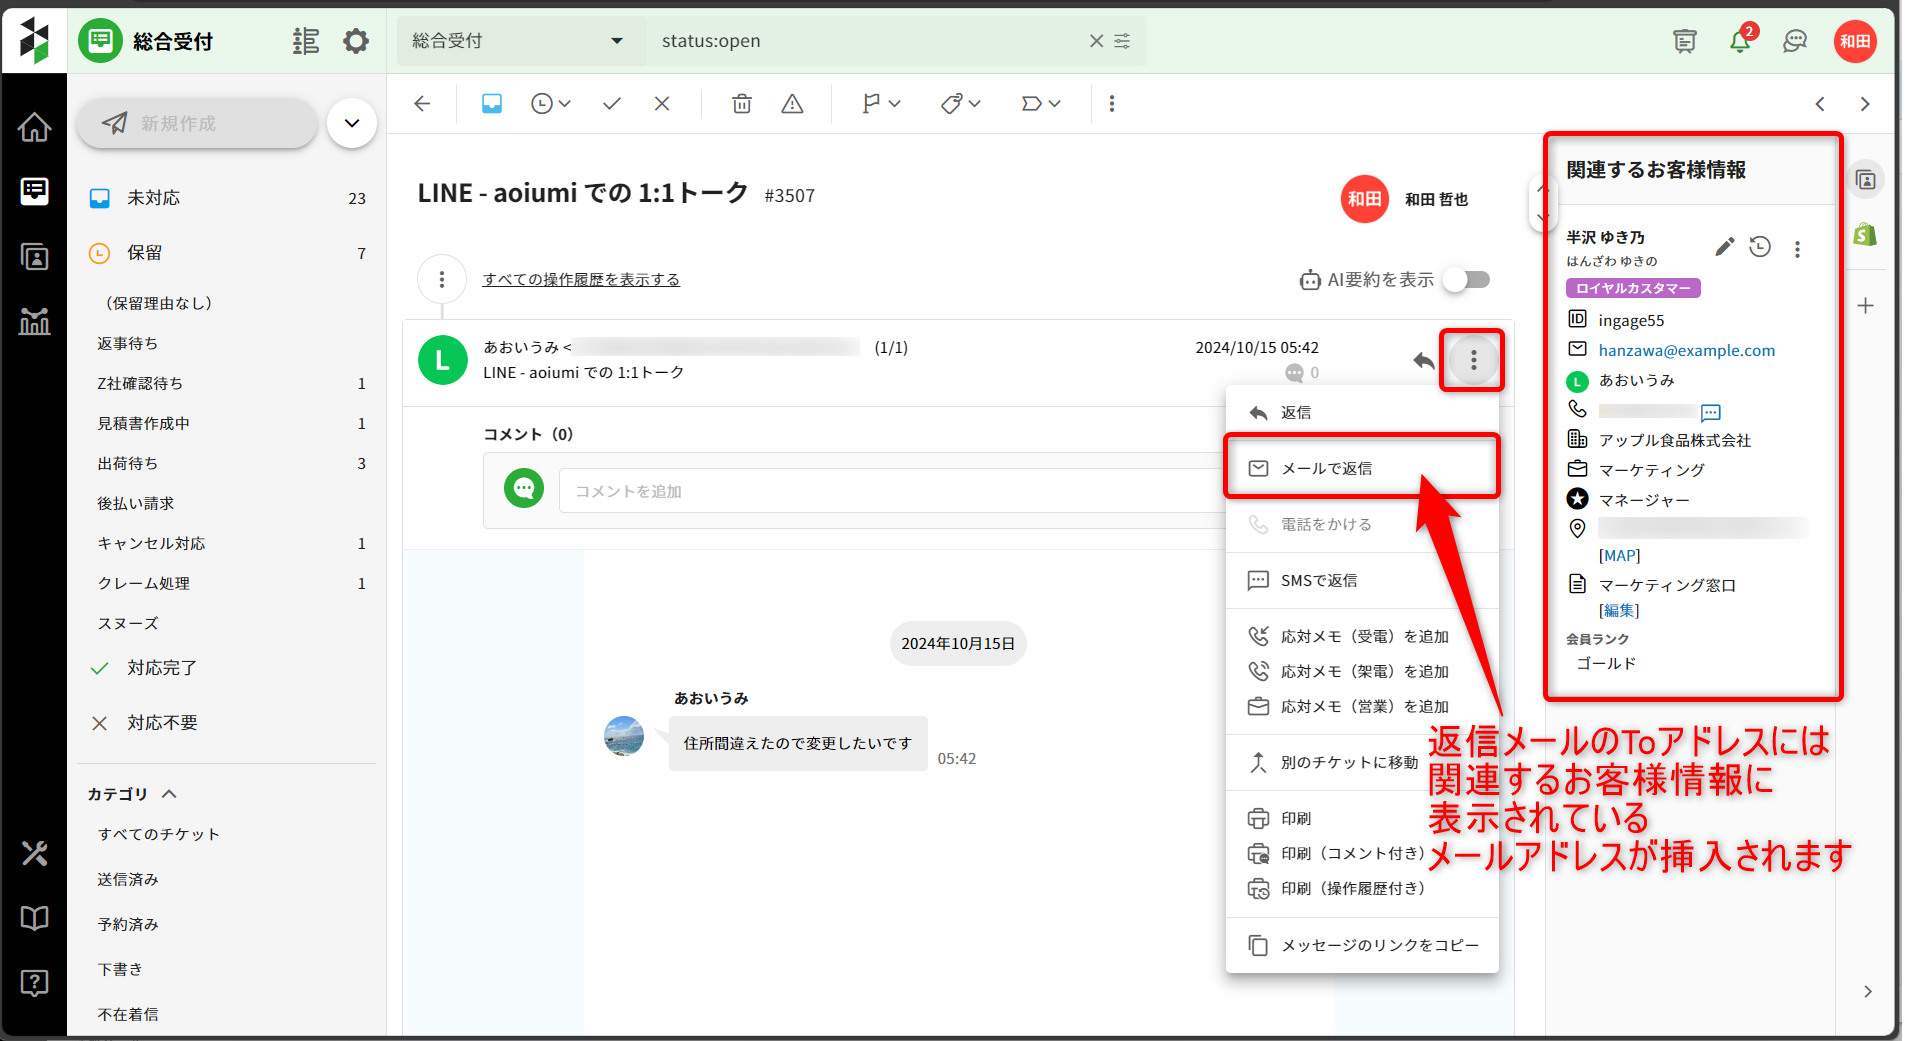
Task: Mark ticket as completed with checkmark
Action: 612,104
